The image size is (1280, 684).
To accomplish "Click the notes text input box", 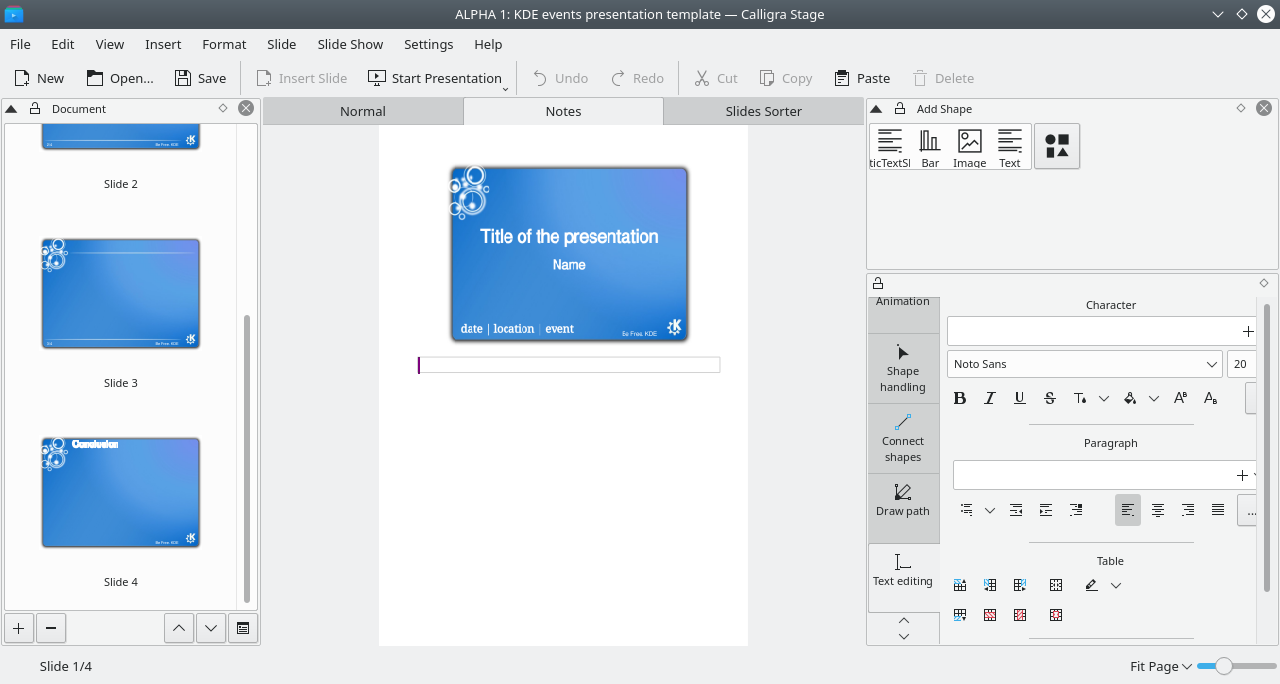I will point(569,365).
